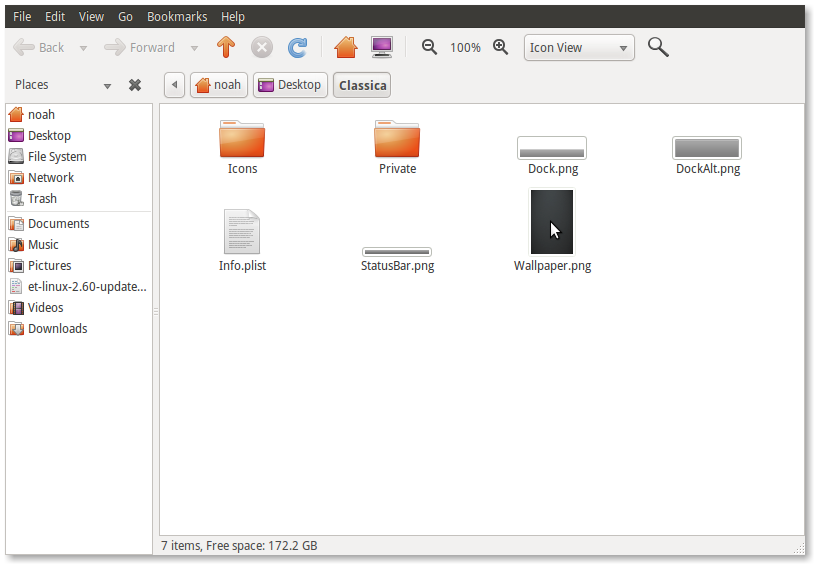Open the Computer location in the toolbar
The image size is (814, 564).
(382, 47)
